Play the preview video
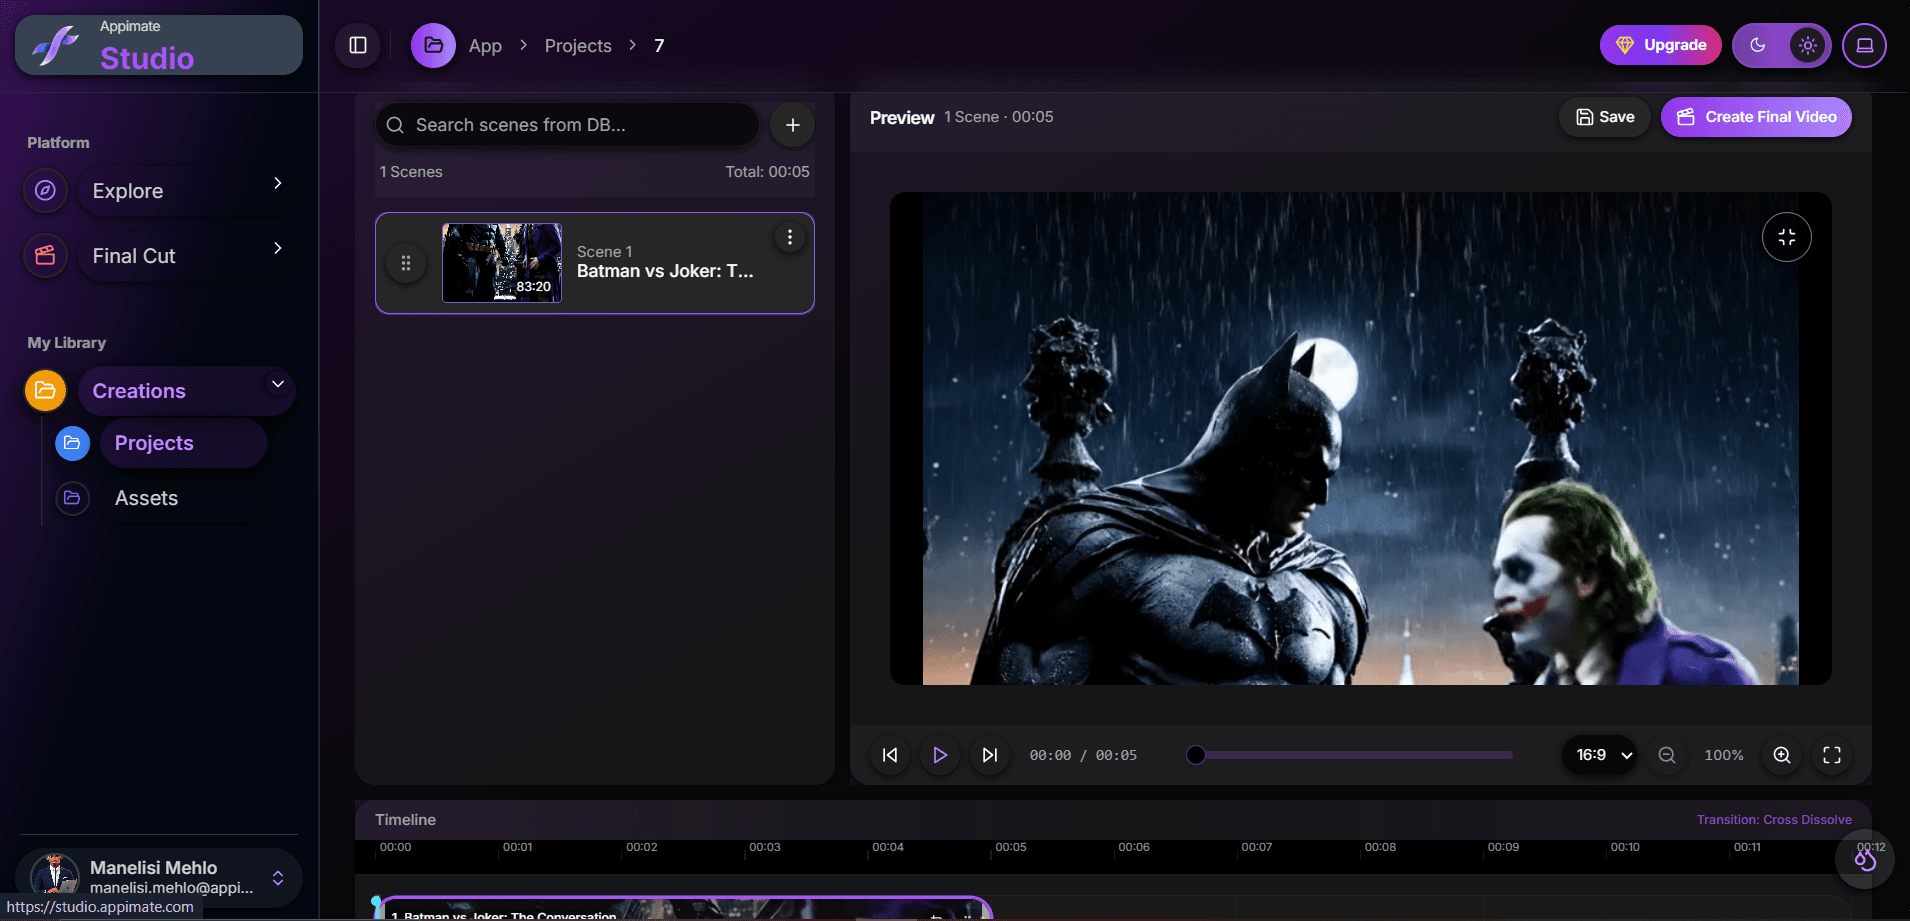The height and width of the screenshot is (921, 1910). tap(940, 755)
